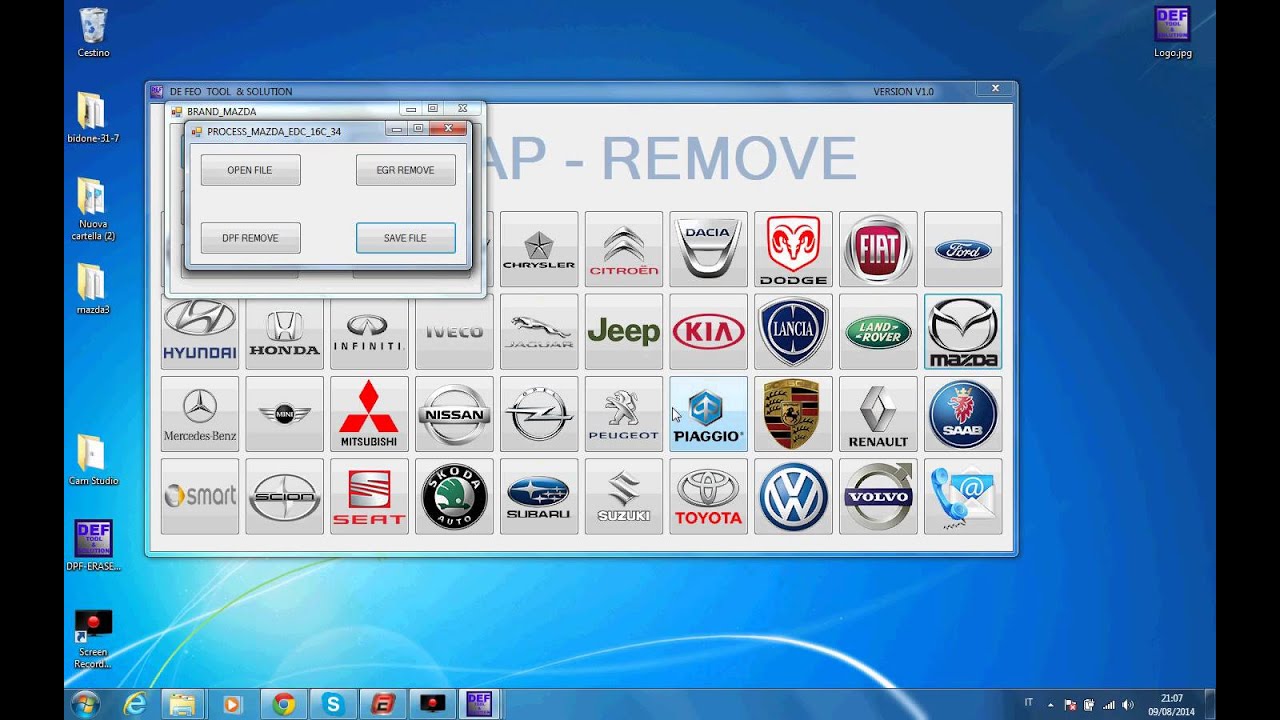This screenshot has height=720, width=1280.
Task: Select the Skoda Auto logo
Action: tap(454, 496)
